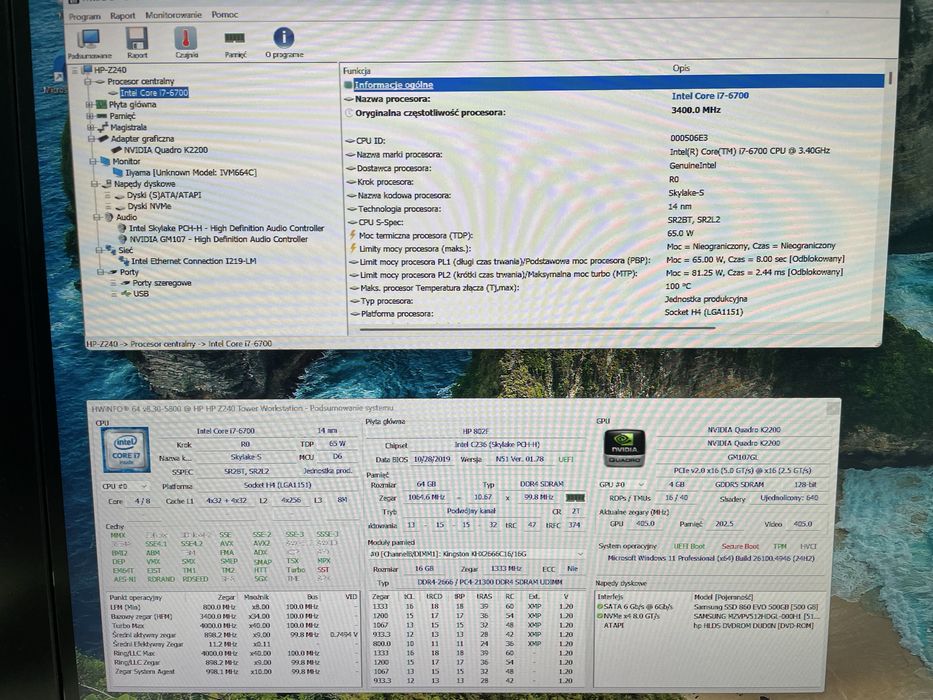Click the HP 802F motherboard field
This screenshot has width=933, height=700.
click(x=475, y=431)
